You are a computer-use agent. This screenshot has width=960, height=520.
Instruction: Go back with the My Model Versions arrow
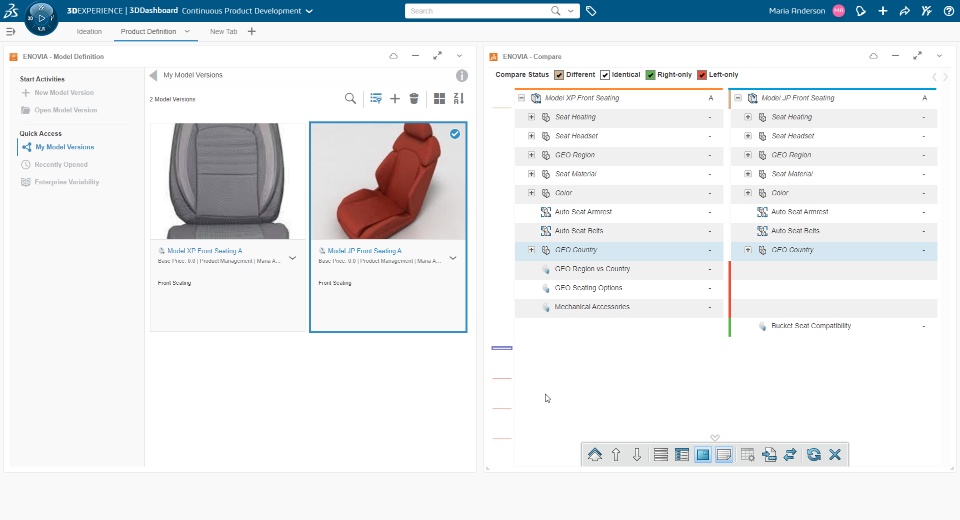coord(153,75)
